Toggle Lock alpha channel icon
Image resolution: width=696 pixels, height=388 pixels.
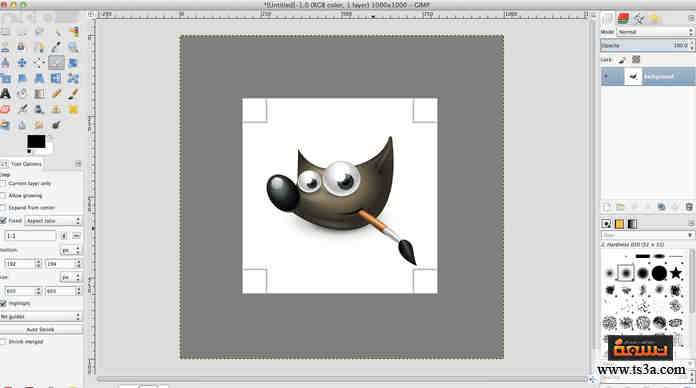(x=636, y=59)
